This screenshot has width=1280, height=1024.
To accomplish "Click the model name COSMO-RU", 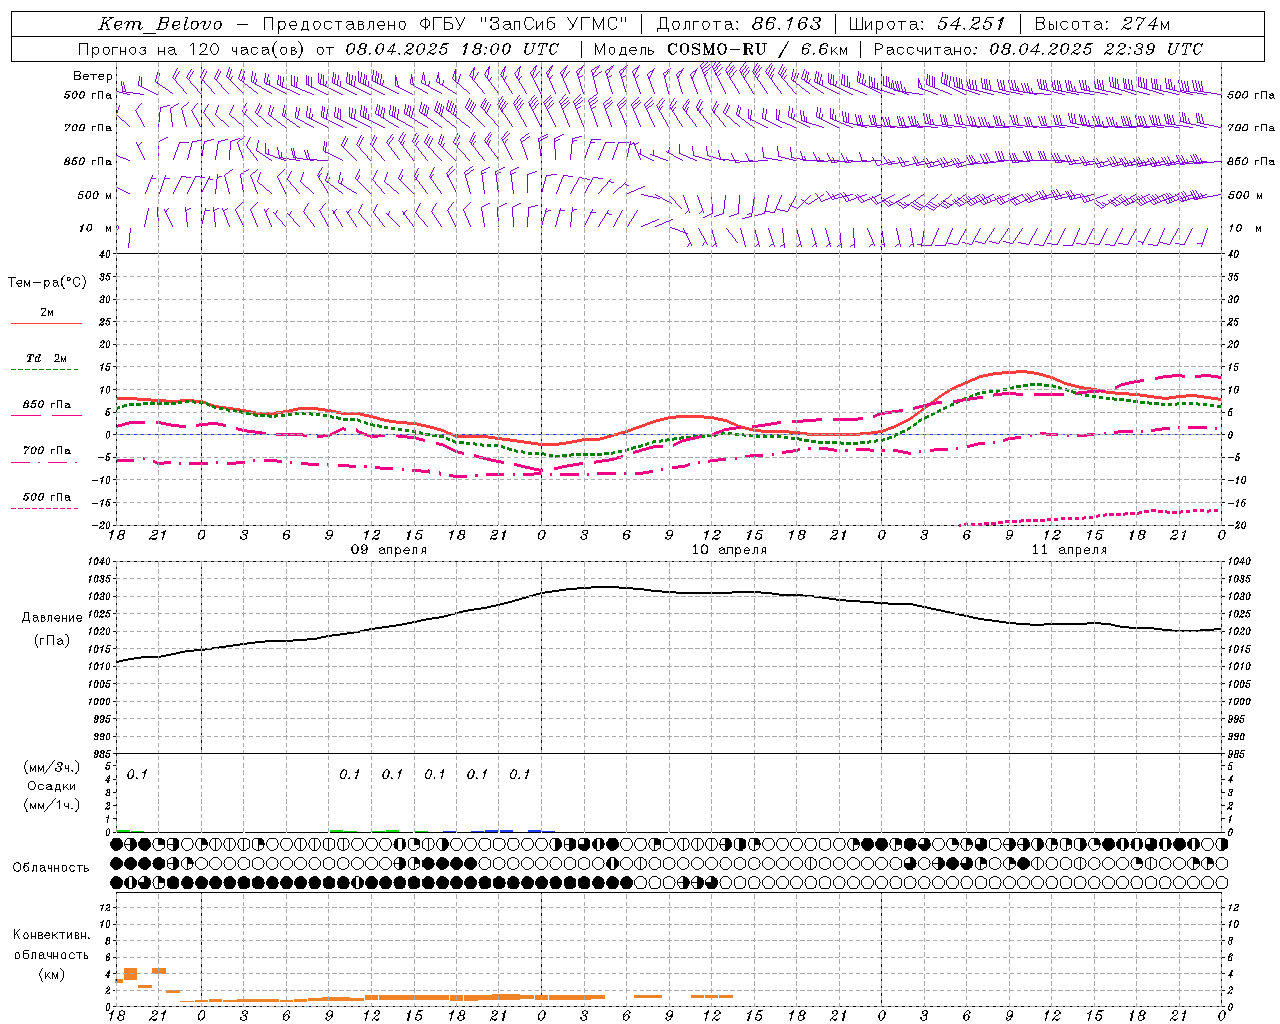I will 716,49.
